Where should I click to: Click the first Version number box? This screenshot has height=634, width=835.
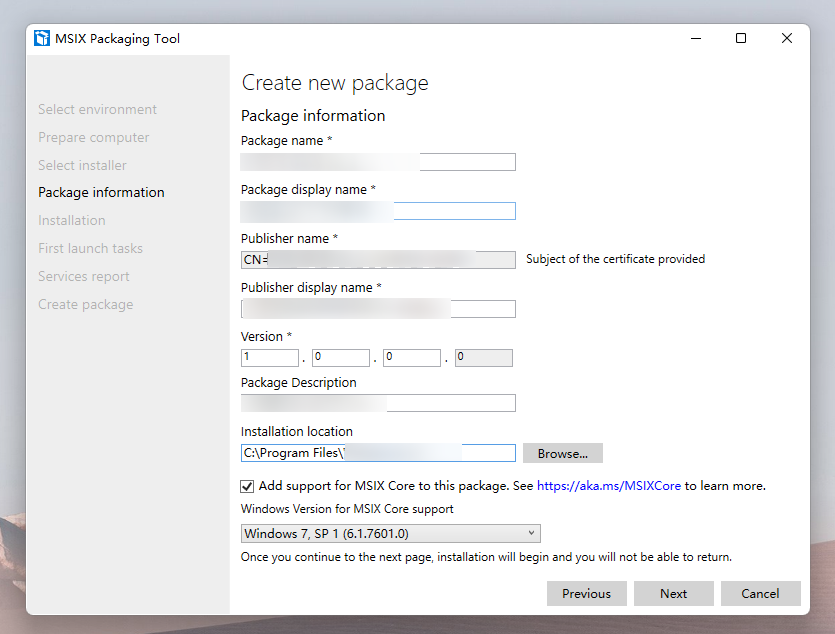[x=269, y=358]
